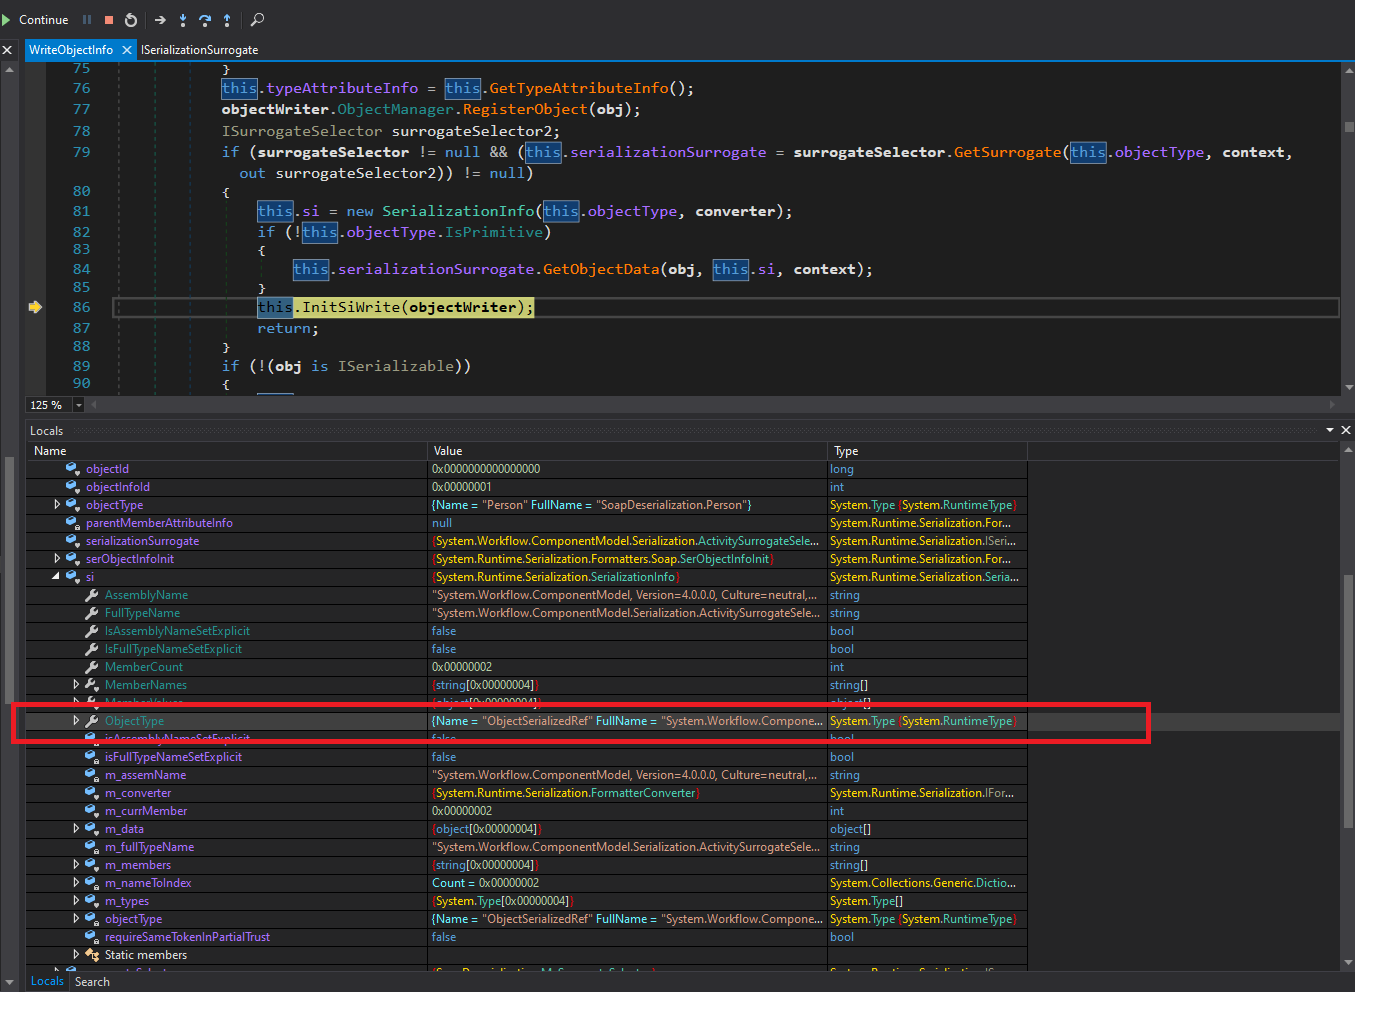Restart the debug session icon
The height and width of the screenshot is (1024, 1387).
131,20
